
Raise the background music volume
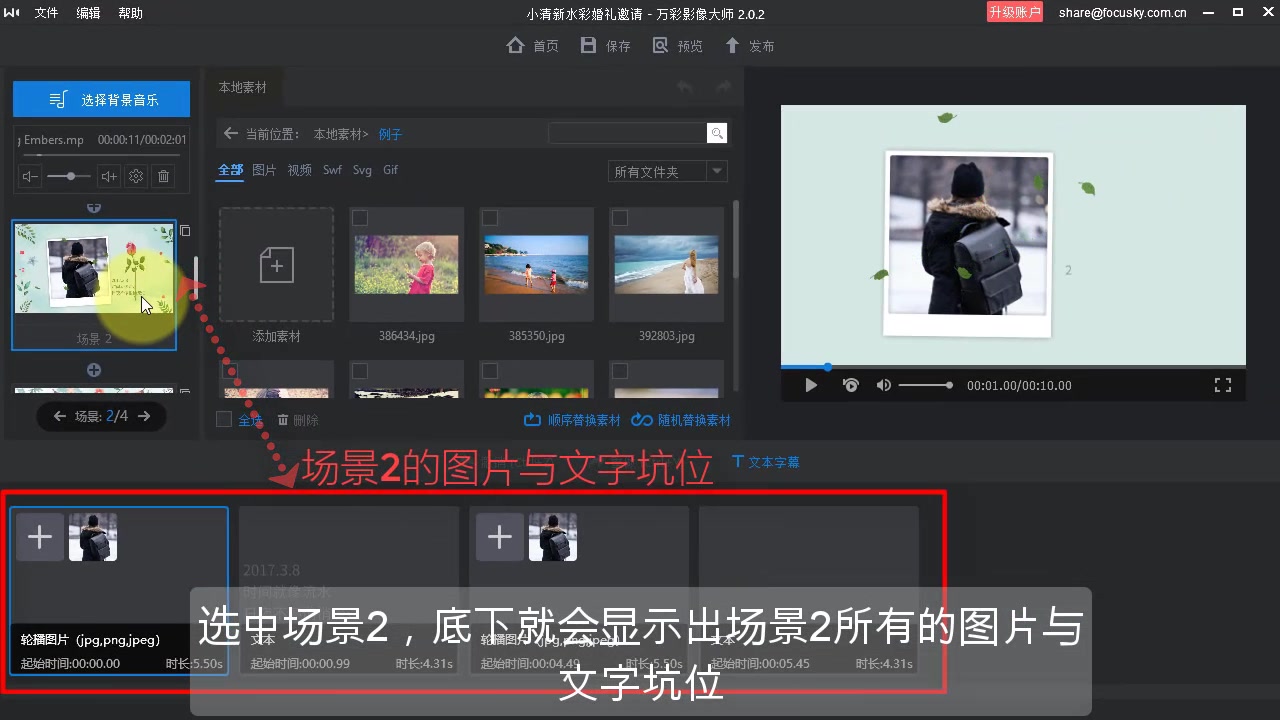[109, 176]
